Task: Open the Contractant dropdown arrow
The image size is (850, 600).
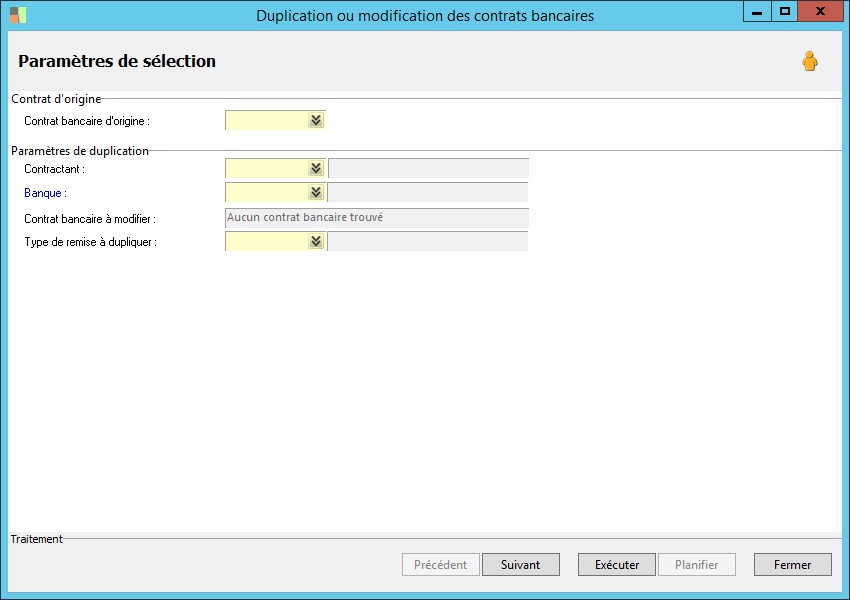Action: (316, 169)
